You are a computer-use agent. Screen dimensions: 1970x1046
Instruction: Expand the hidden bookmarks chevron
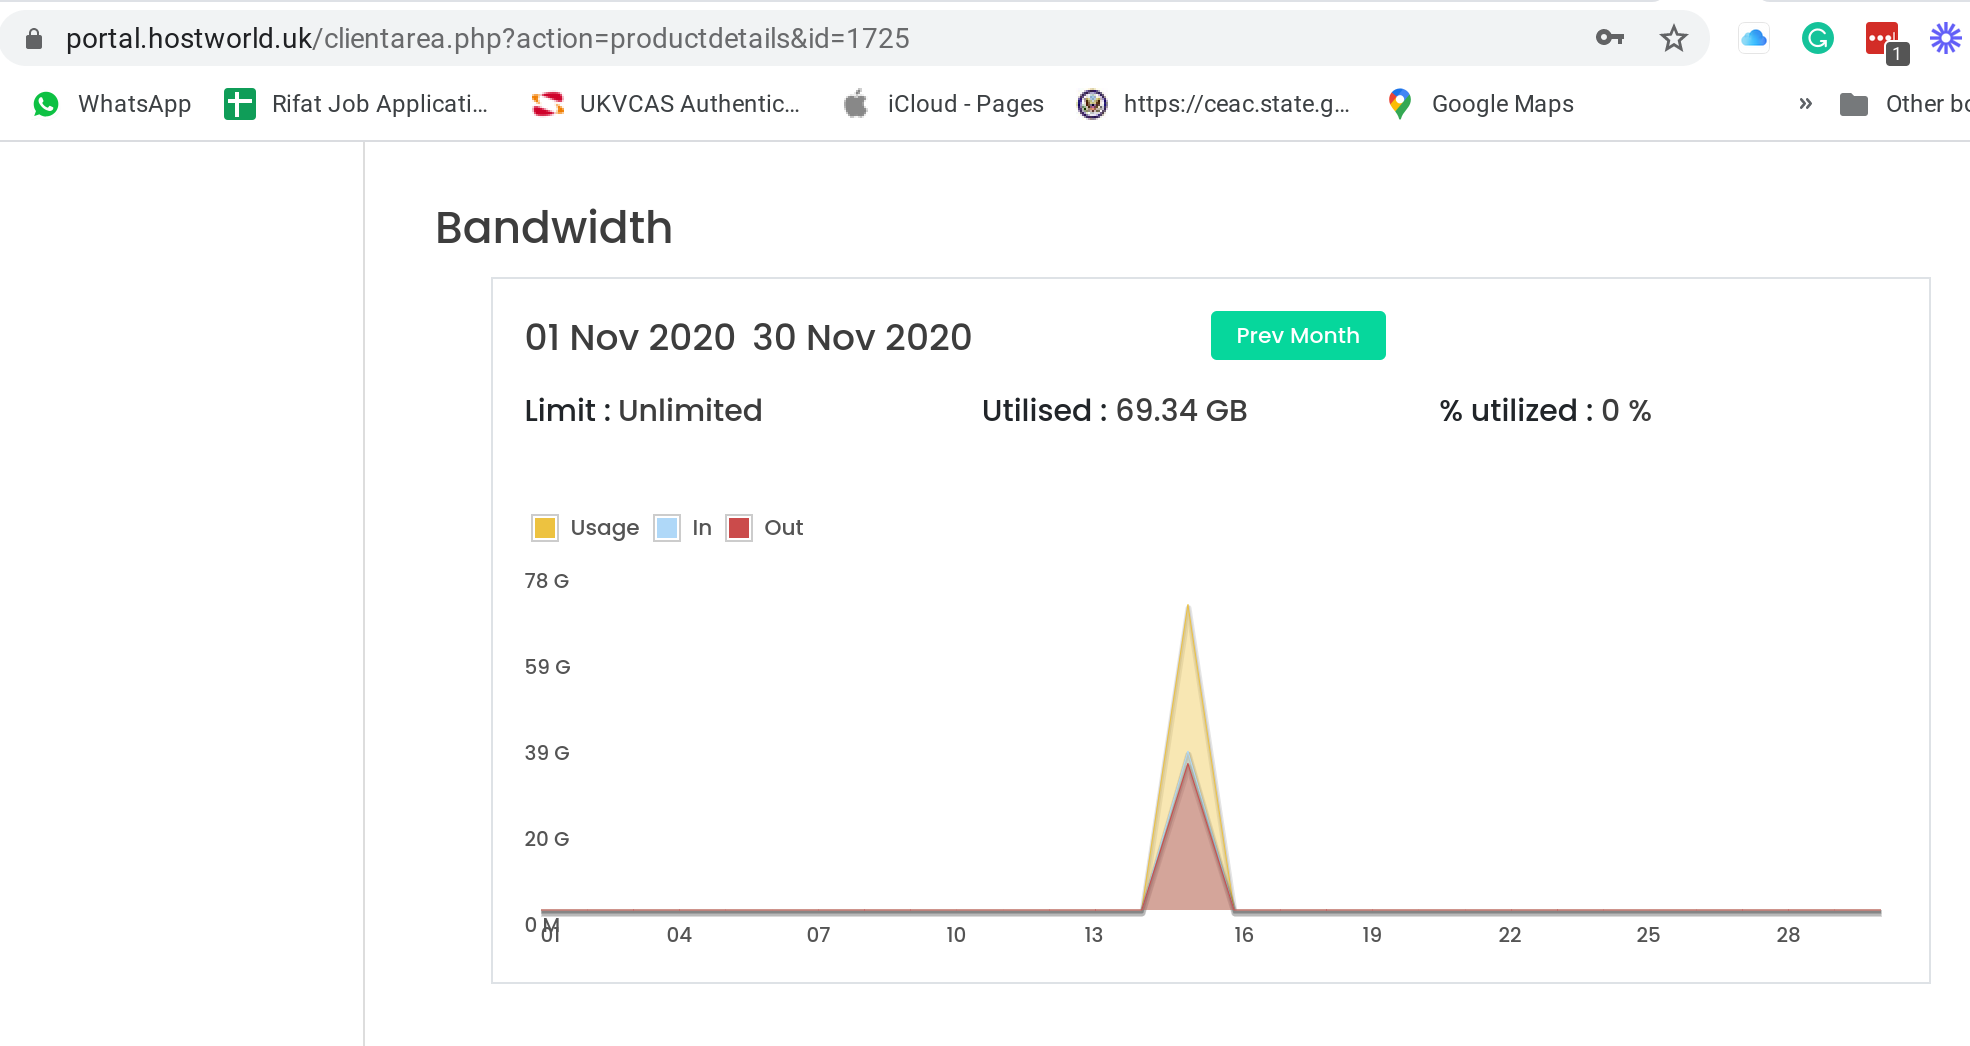coord(1805,104)
